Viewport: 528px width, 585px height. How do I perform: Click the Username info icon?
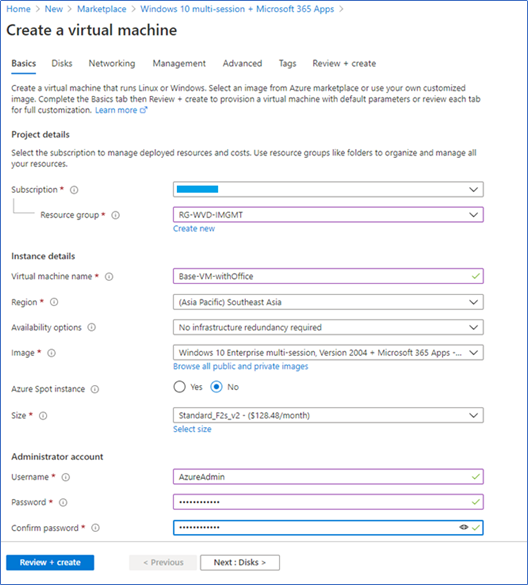click(x=66, y=477)
